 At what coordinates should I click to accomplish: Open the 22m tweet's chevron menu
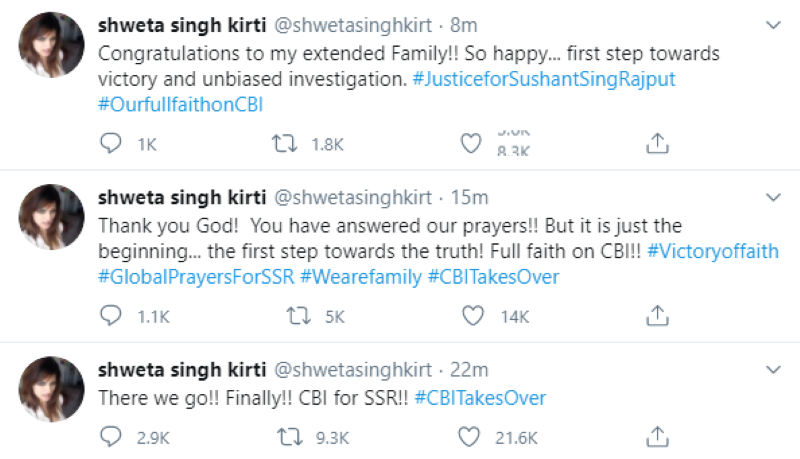[771, 369]
